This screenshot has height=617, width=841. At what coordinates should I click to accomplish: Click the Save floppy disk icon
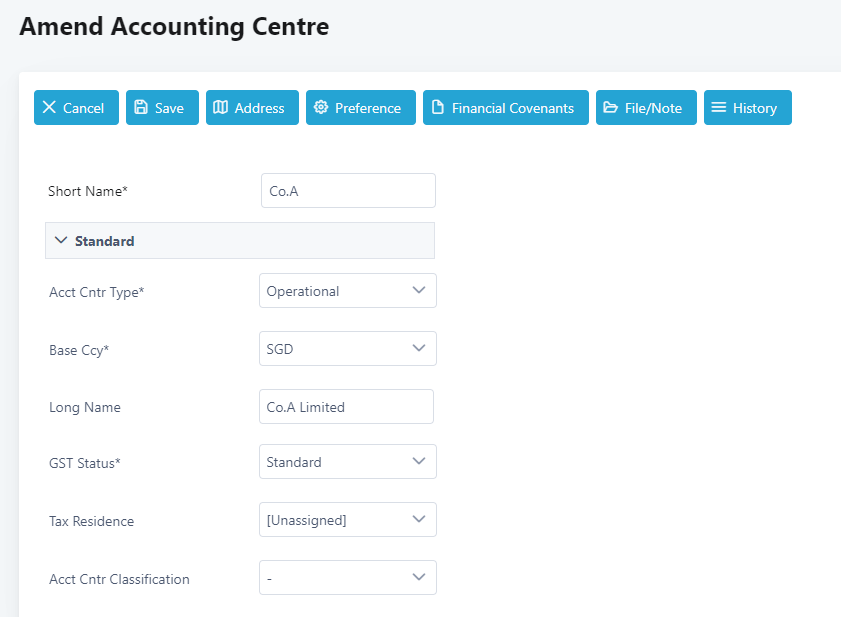pyautogui.click(x=141, y=108)
